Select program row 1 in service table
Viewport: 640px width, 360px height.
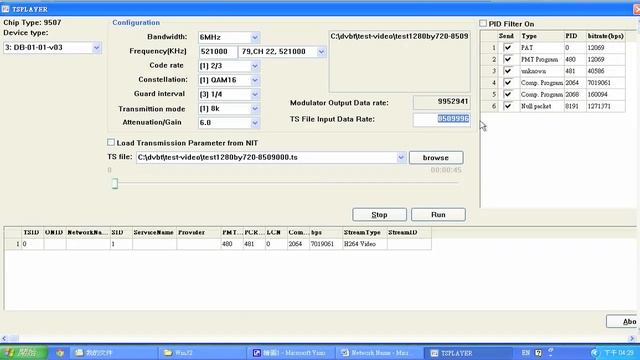click(218, 244)
